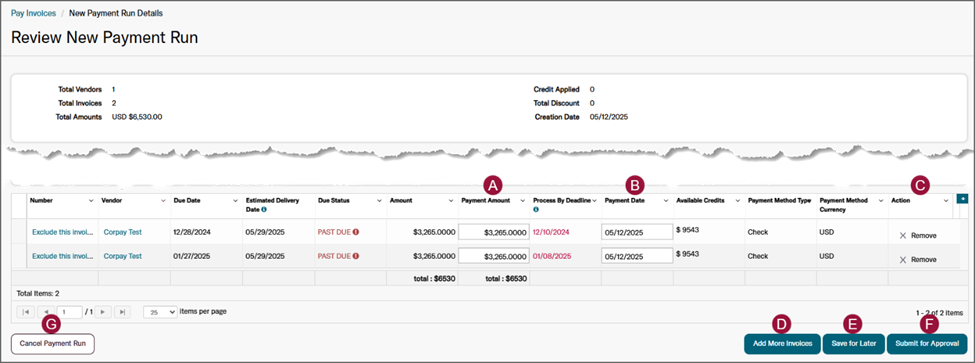Screen dimensions: 975x363
Task: Open the Payment Method Currency column menu arrow
Action: pos(882,201)
